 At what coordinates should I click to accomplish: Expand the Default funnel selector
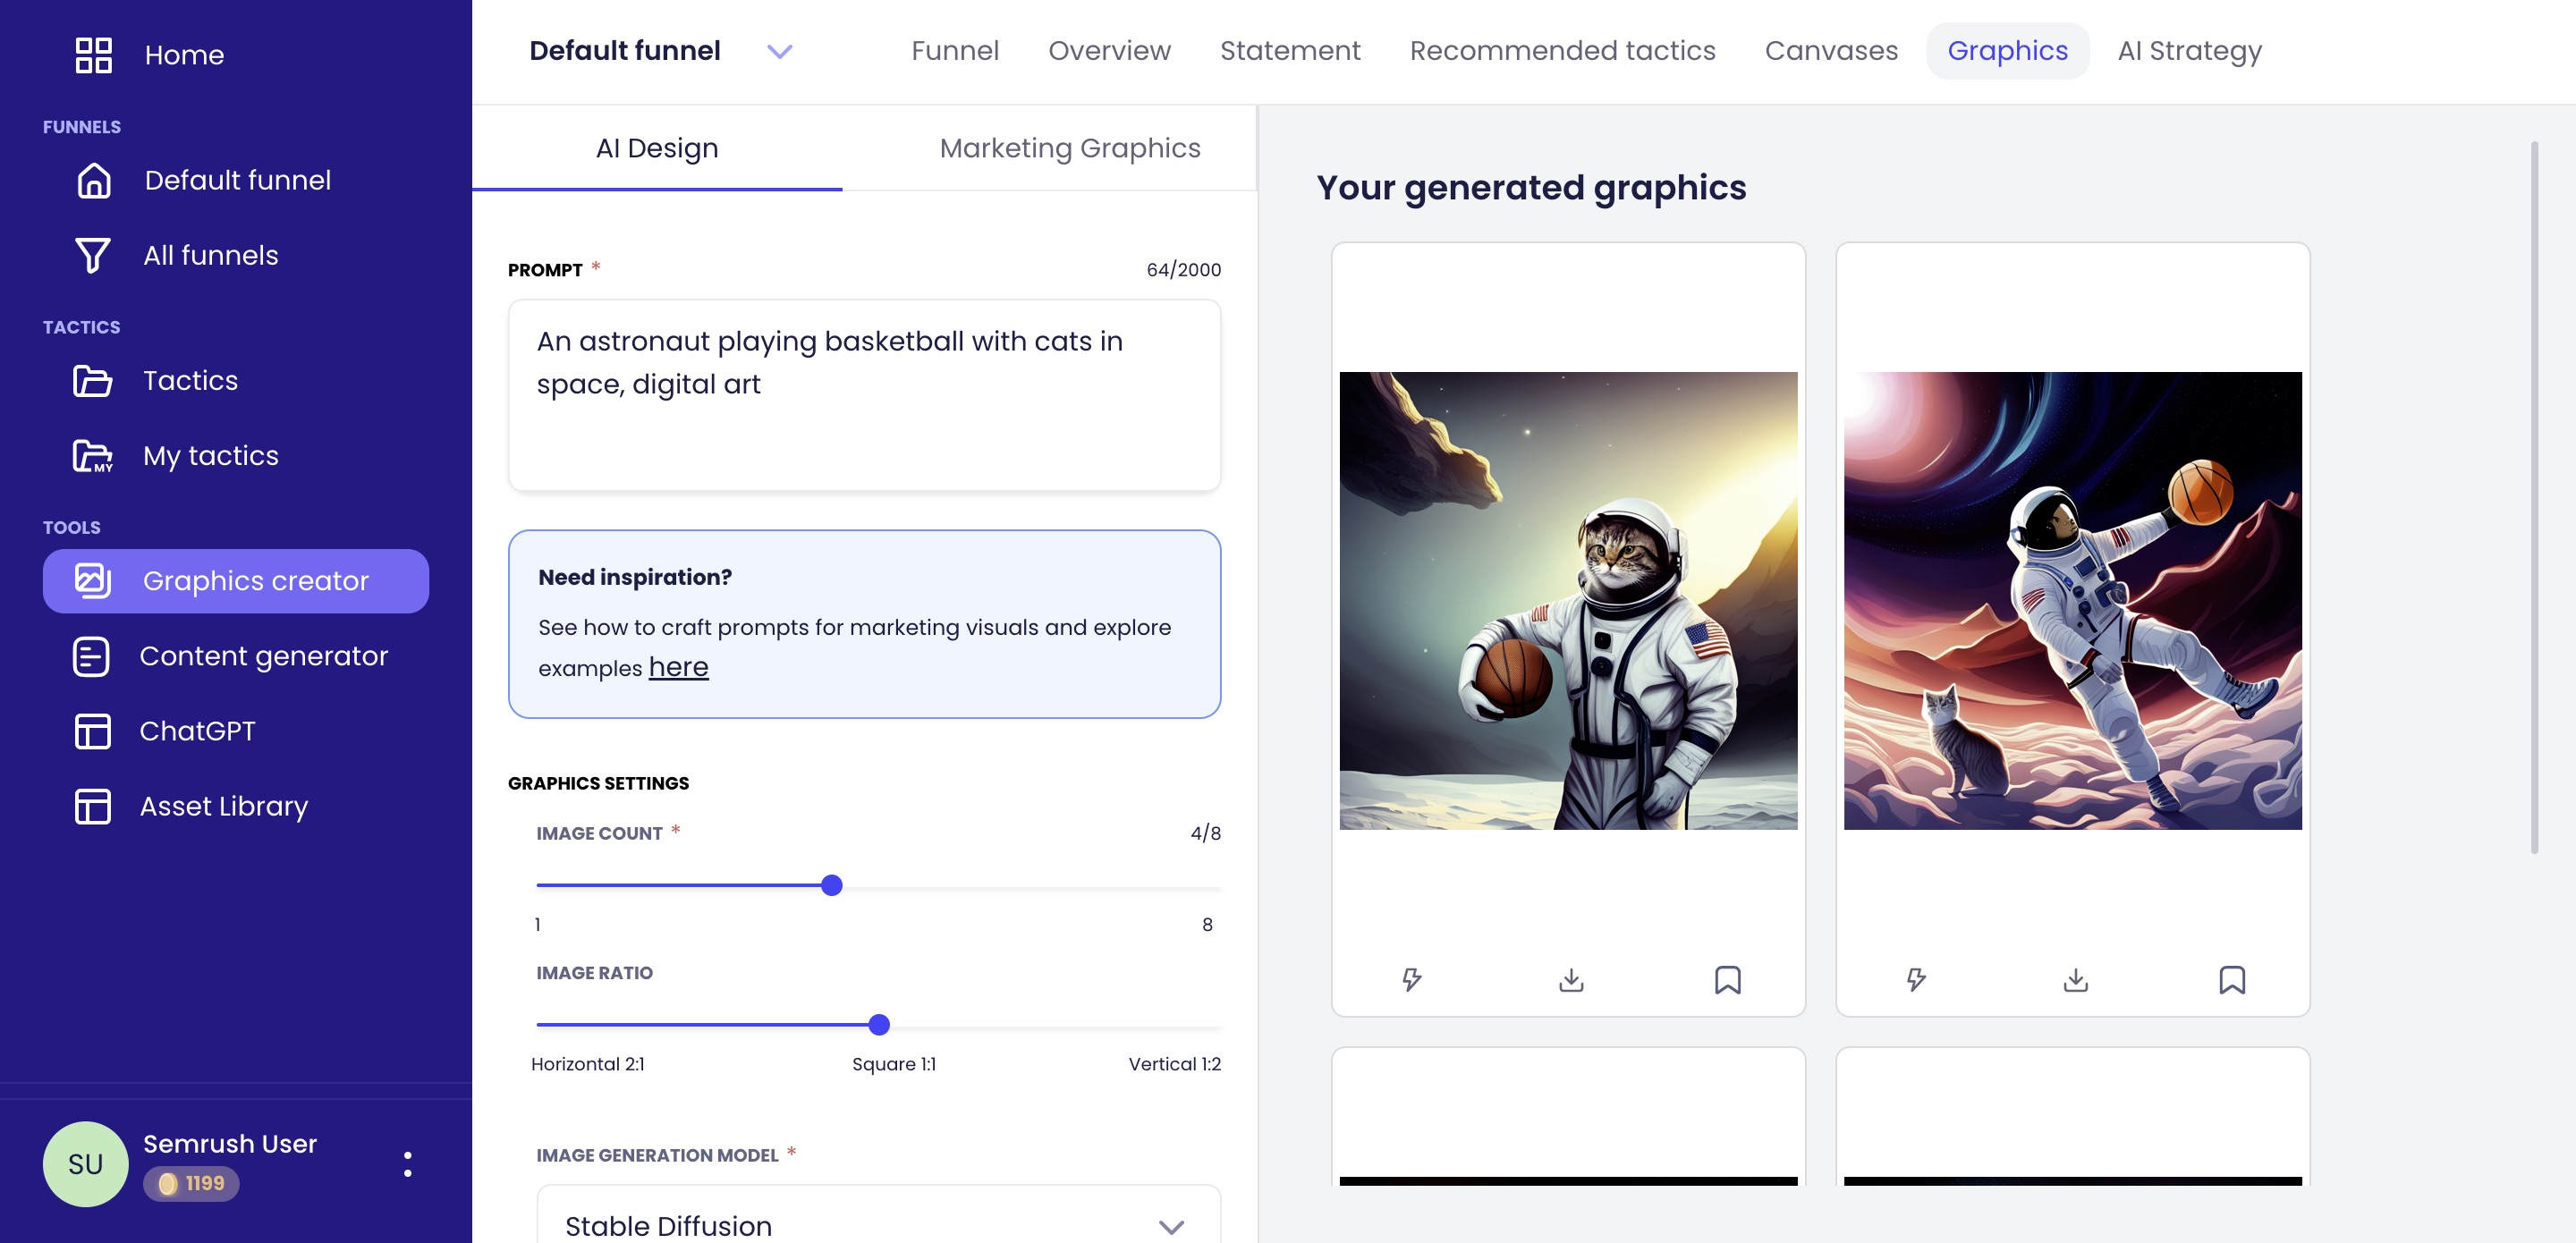(x=780, y=50)
